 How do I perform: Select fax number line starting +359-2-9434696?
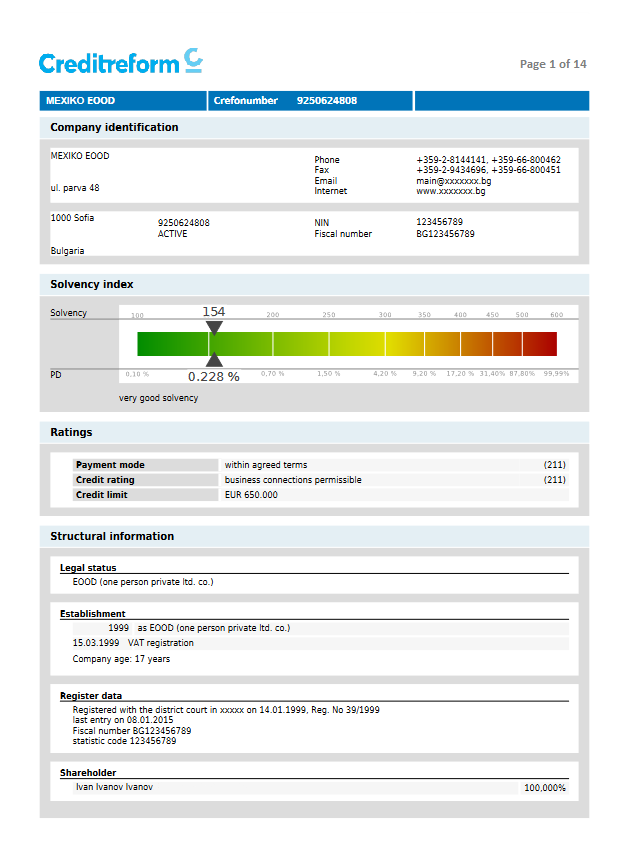pos(488,170)
